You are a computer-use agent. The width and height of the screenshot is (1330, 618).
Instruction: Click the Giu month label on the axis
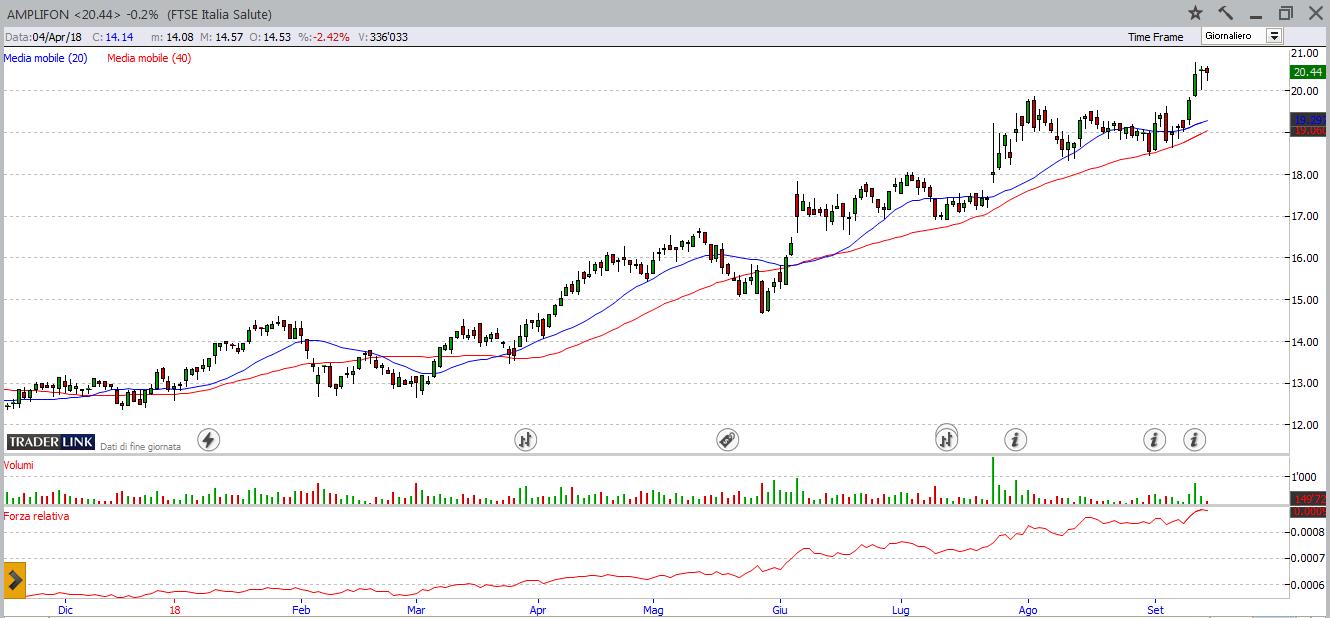pos(781,609)
